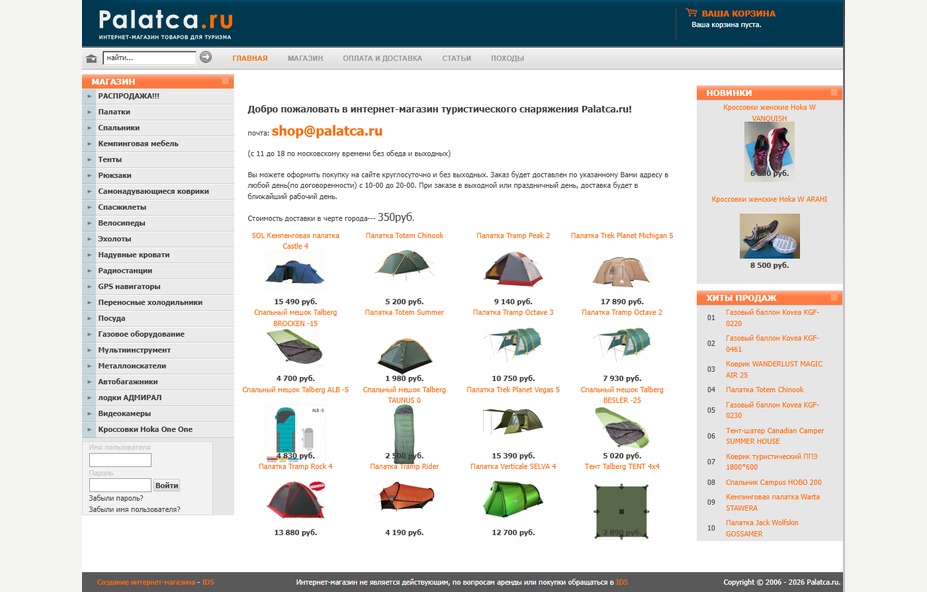Open Самонадувающиеся коврики category
This screenshot has width=927, height=592.
pos(154,192)
